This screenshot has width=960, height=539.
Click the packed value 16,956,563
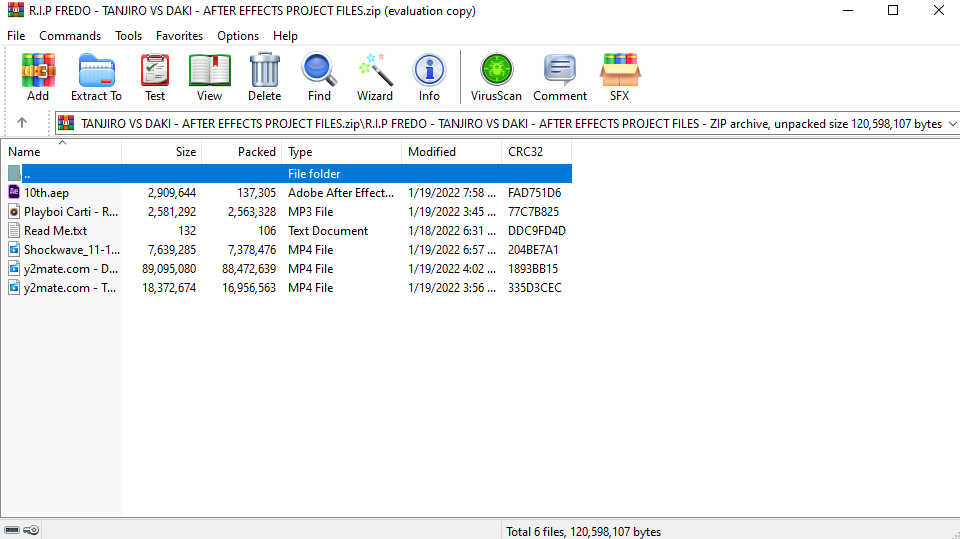[x=249, y=287]
